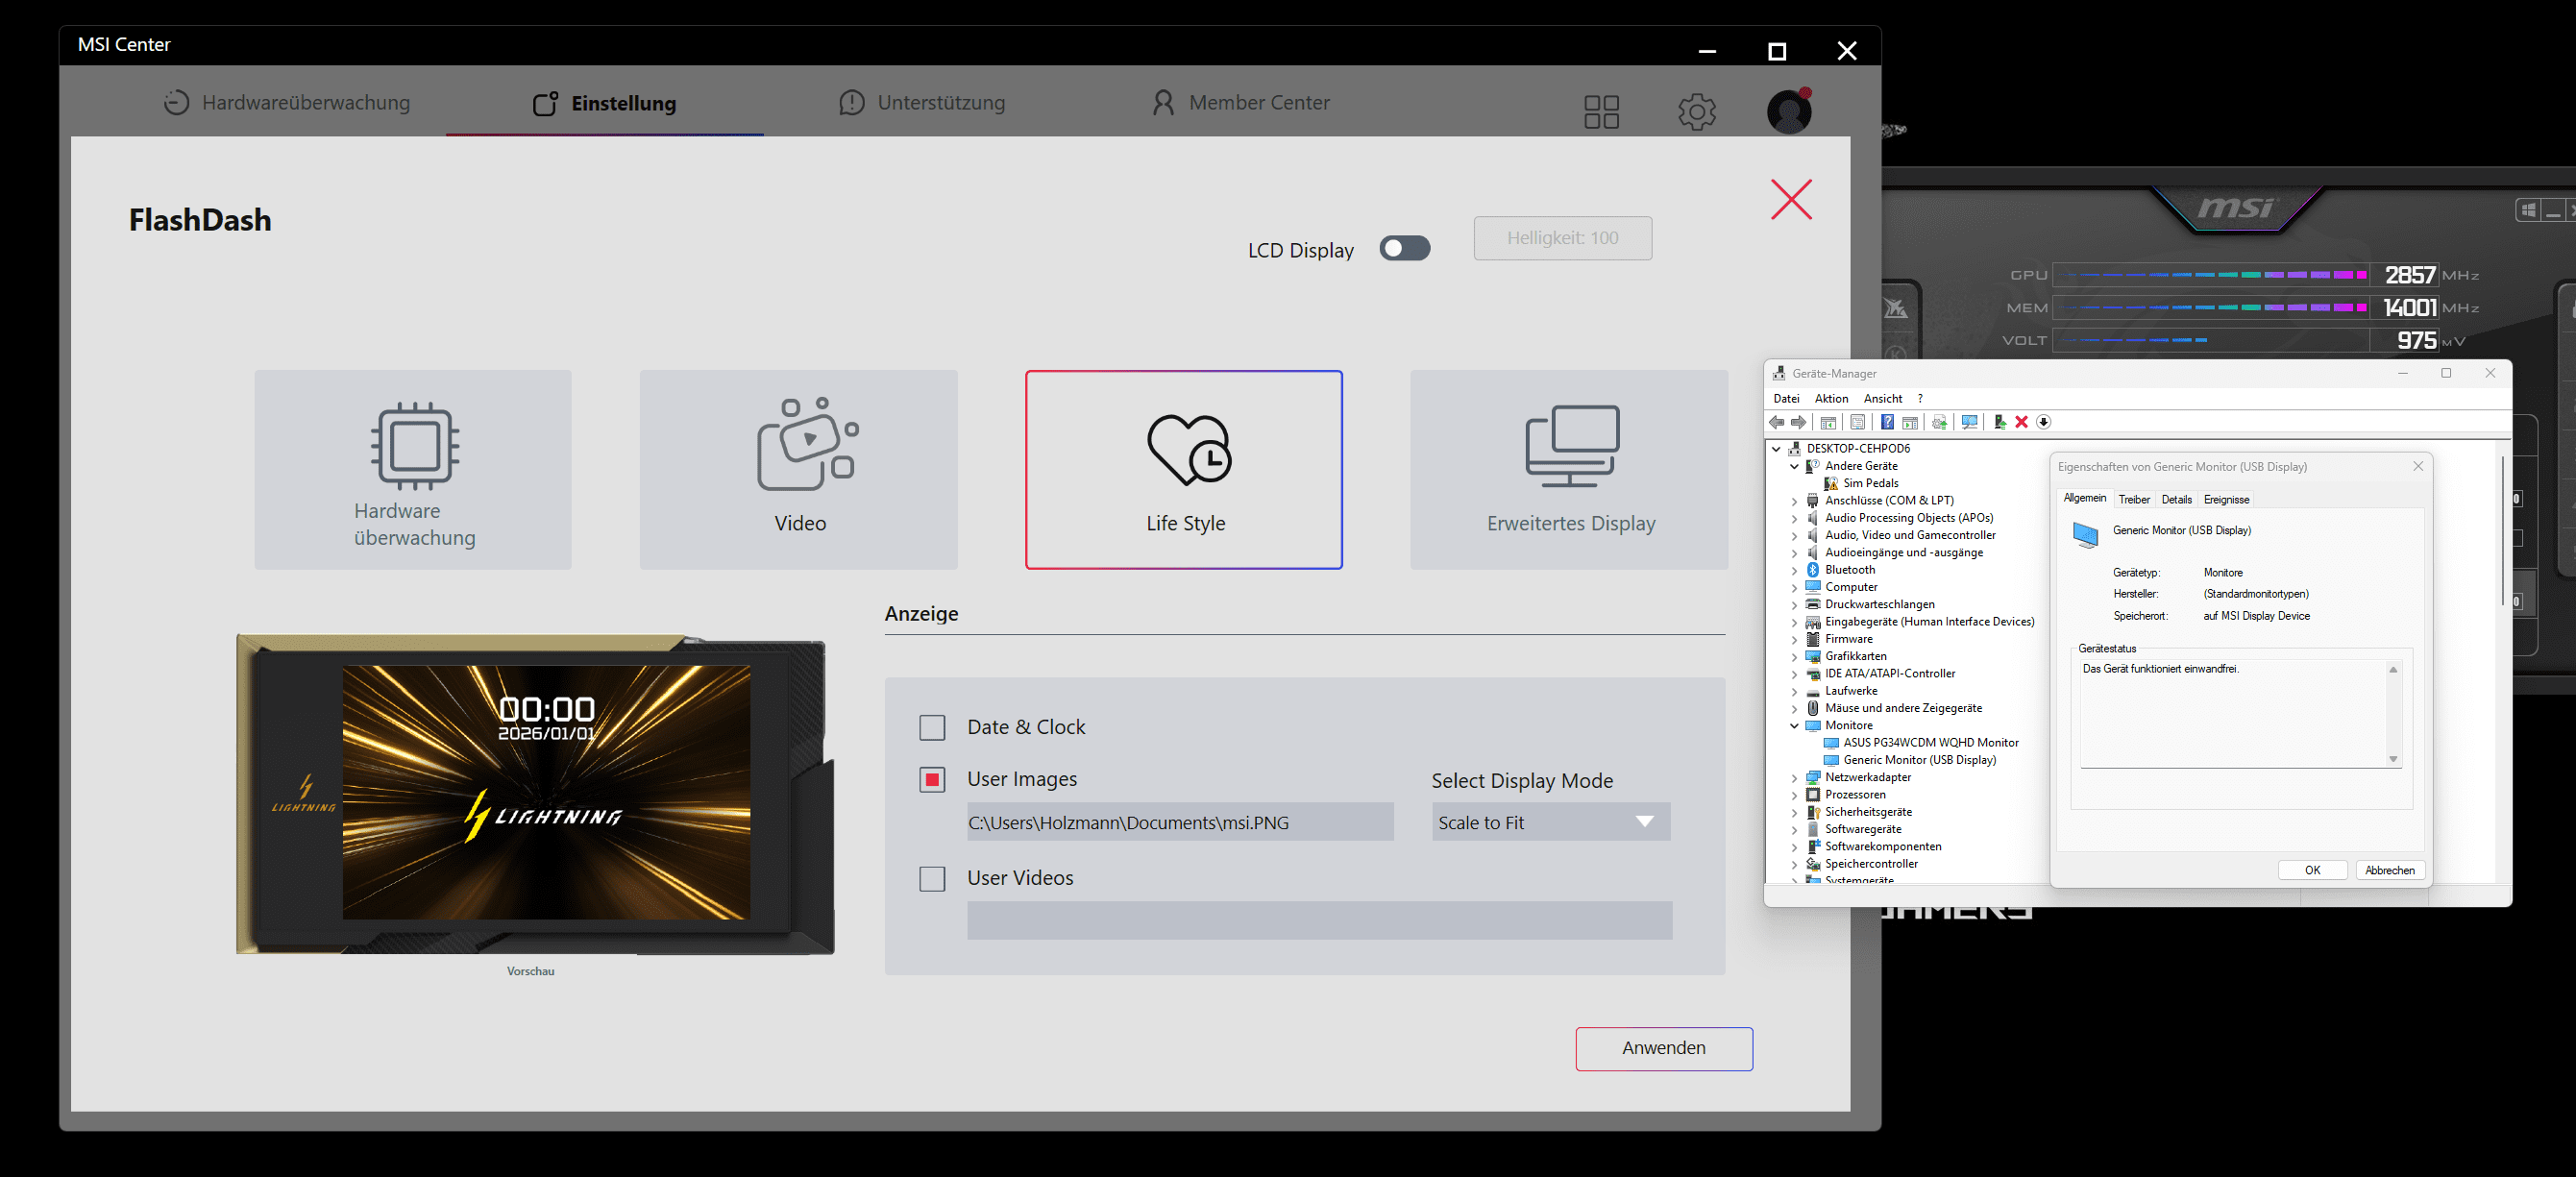Select the Video mode tile
The height and width of the screenshot is (1177, 2576).
[x=798, y=469]
